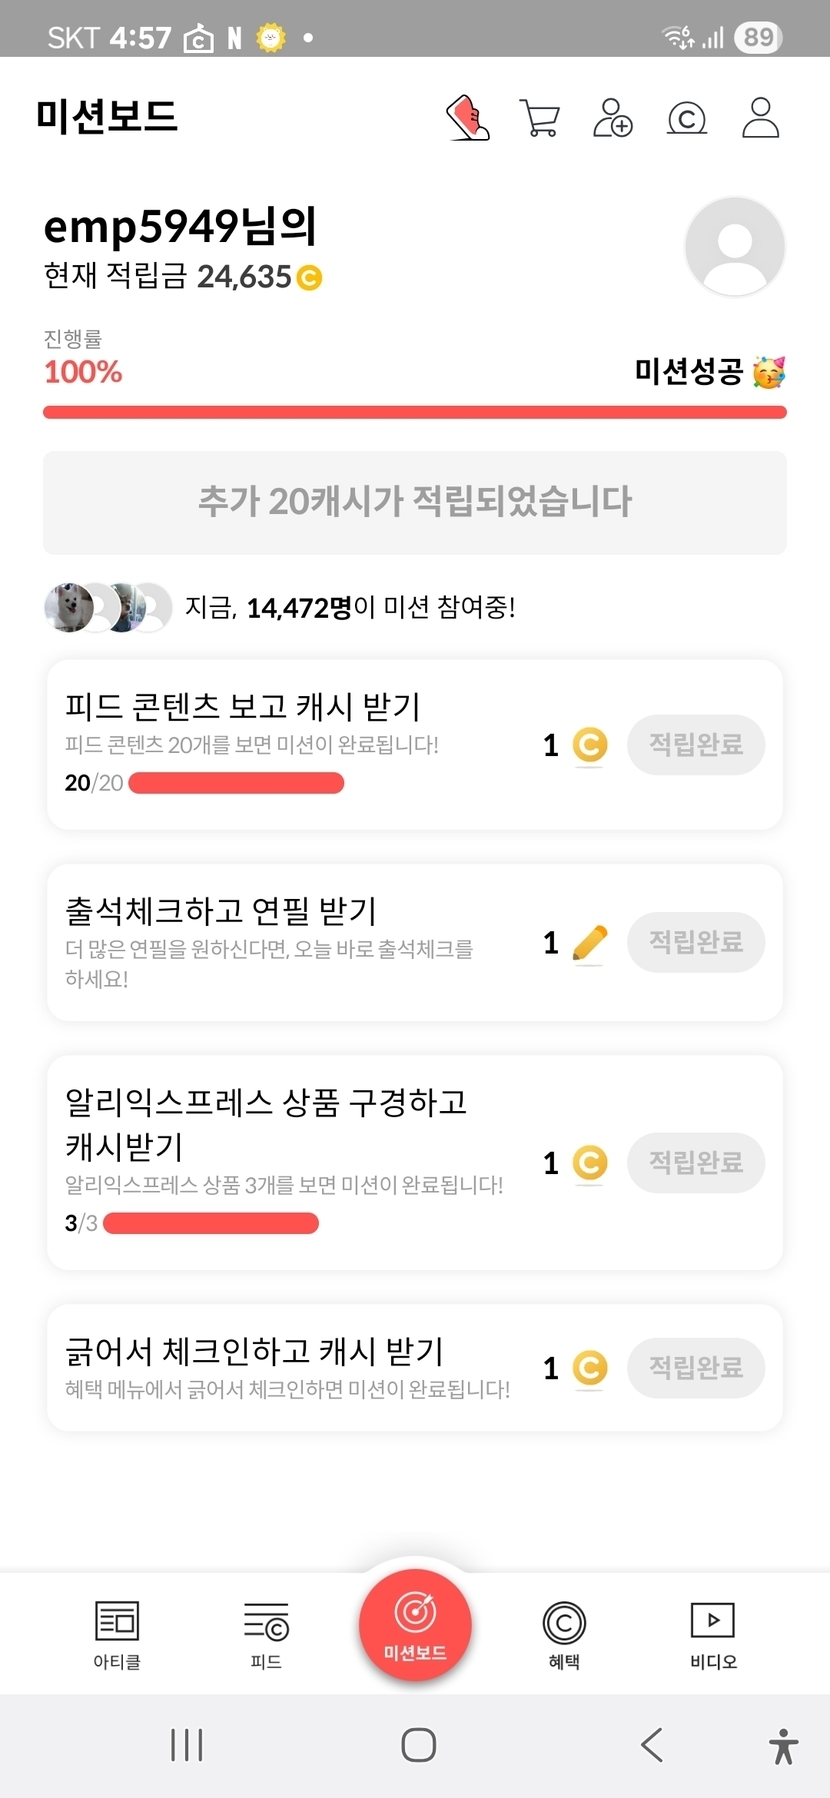Open the shopping cart icon
Screen dimensions: 830x1798
[540, 118]
